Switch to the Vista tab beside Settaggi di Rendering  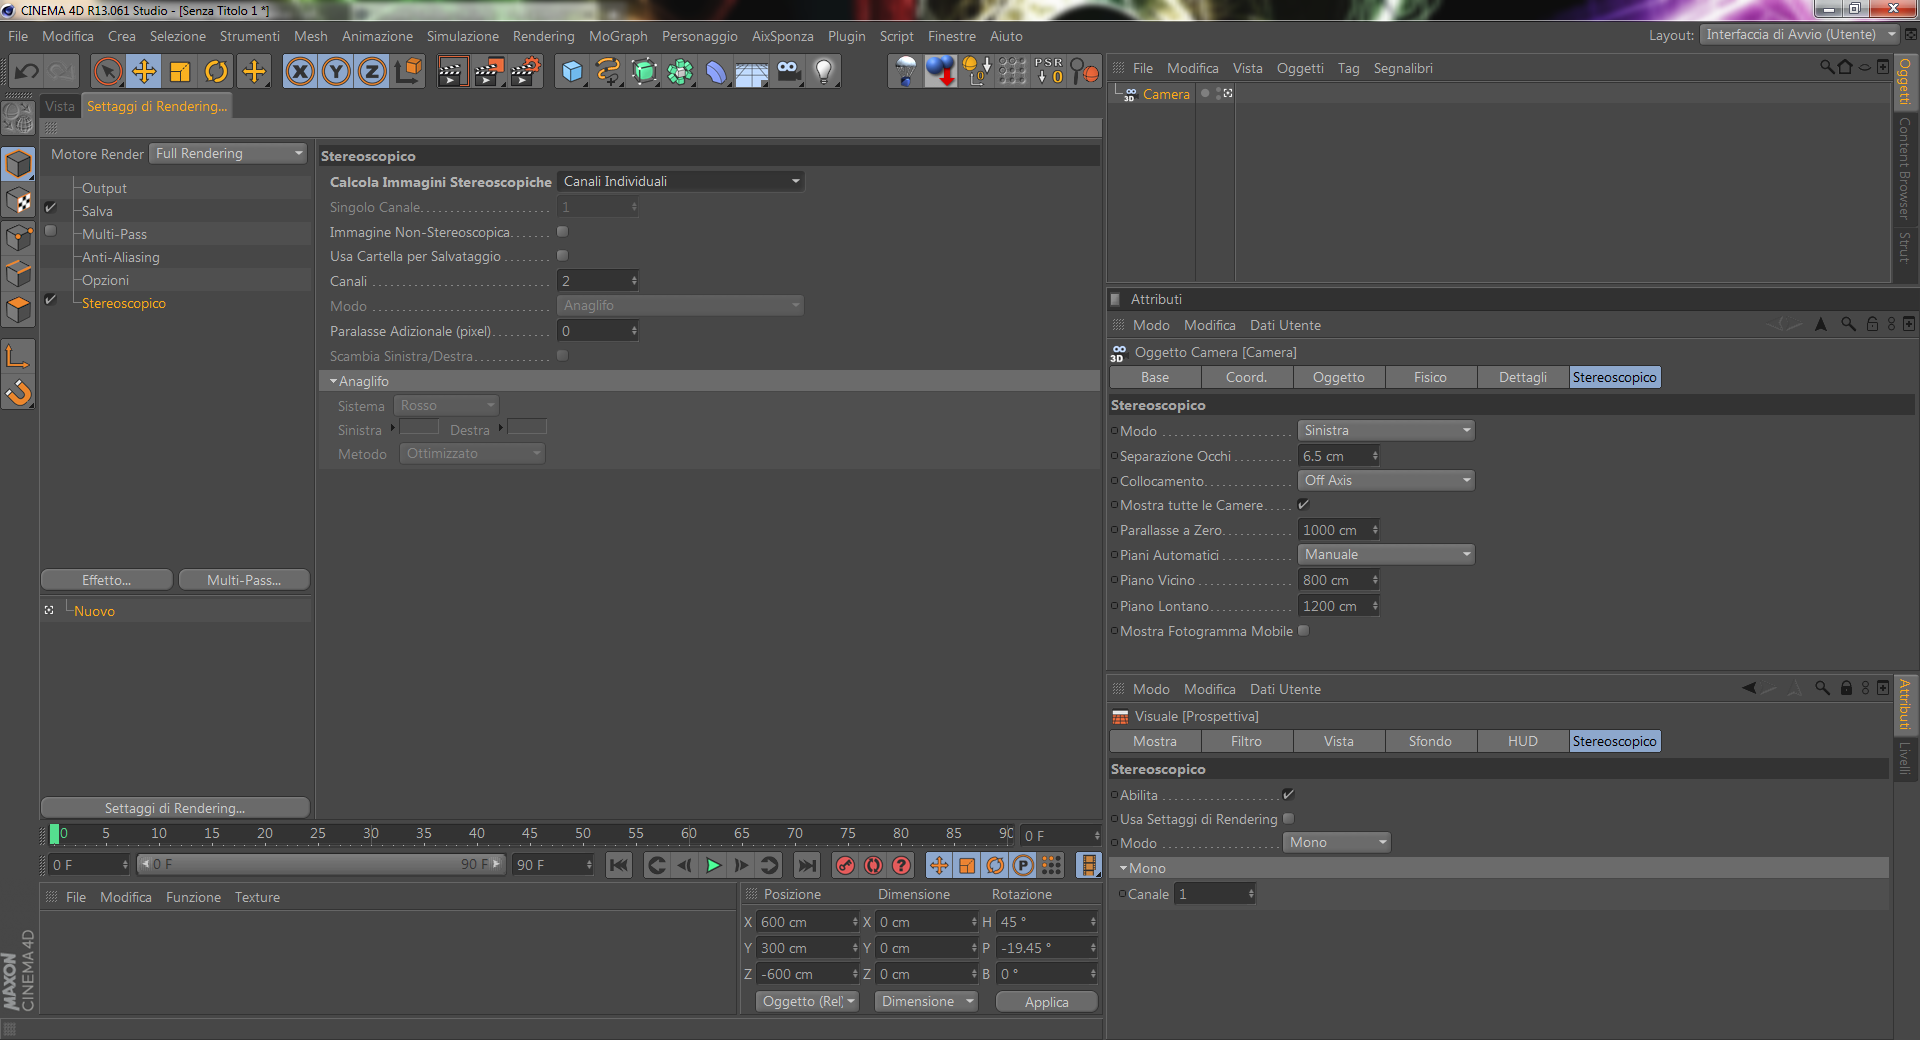click(60, 106)
